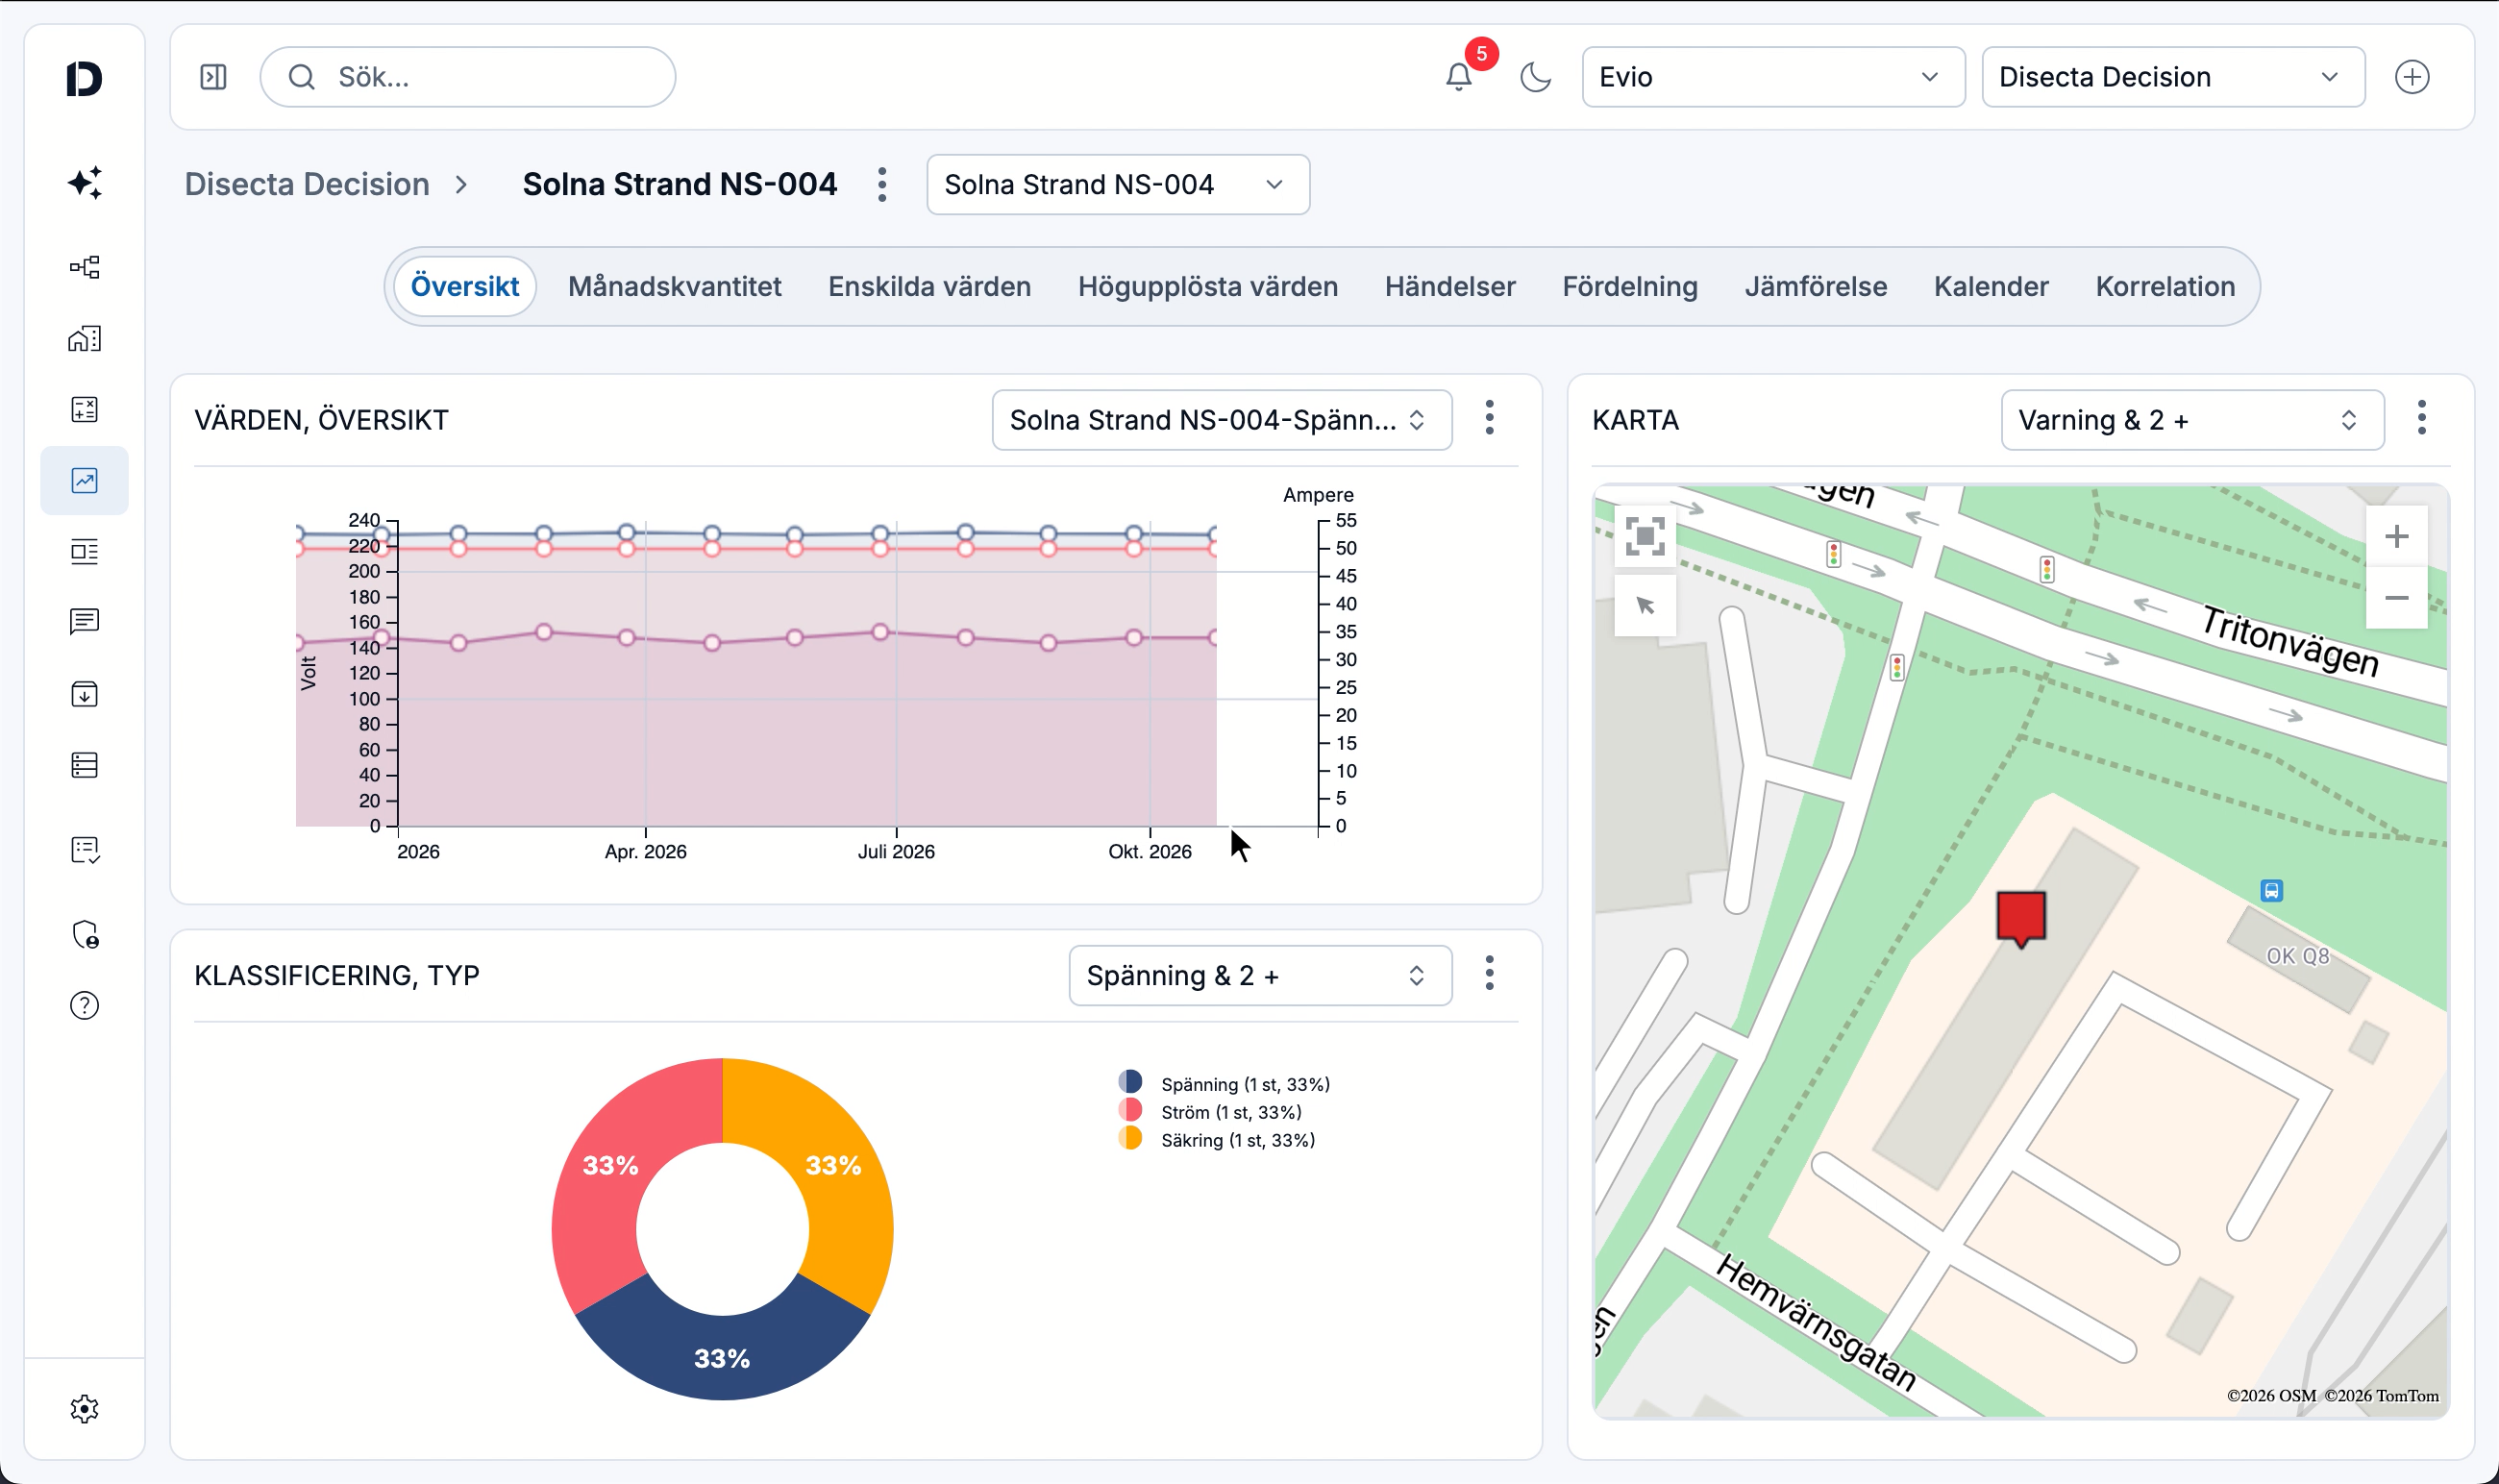Screen dimensions: 2499x1484
Task: Open the help question mark icon
Action: [85, 1006]
